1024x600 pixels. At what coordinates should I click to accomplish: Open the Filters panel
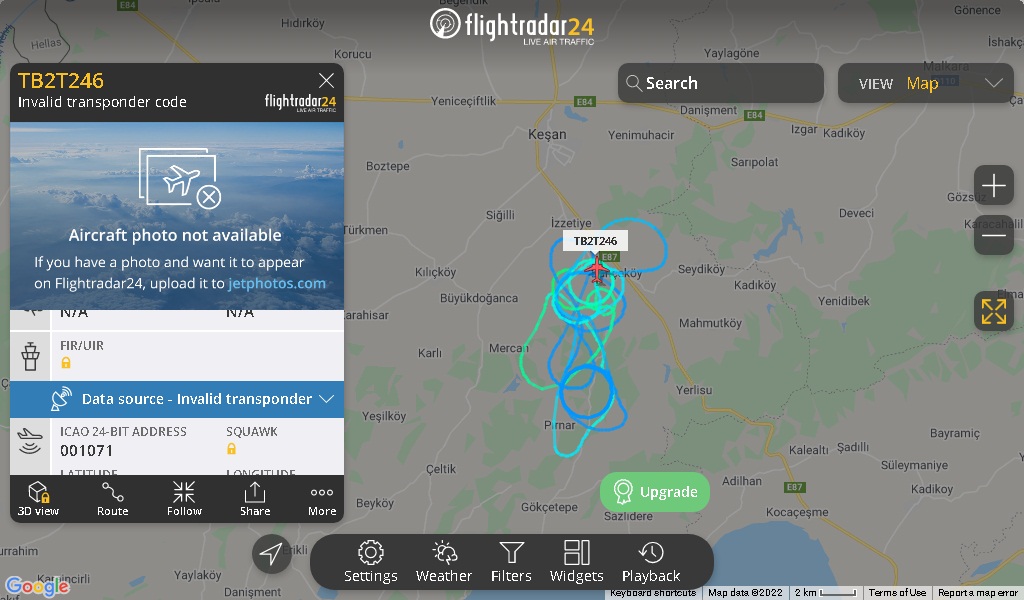[511, 561]
